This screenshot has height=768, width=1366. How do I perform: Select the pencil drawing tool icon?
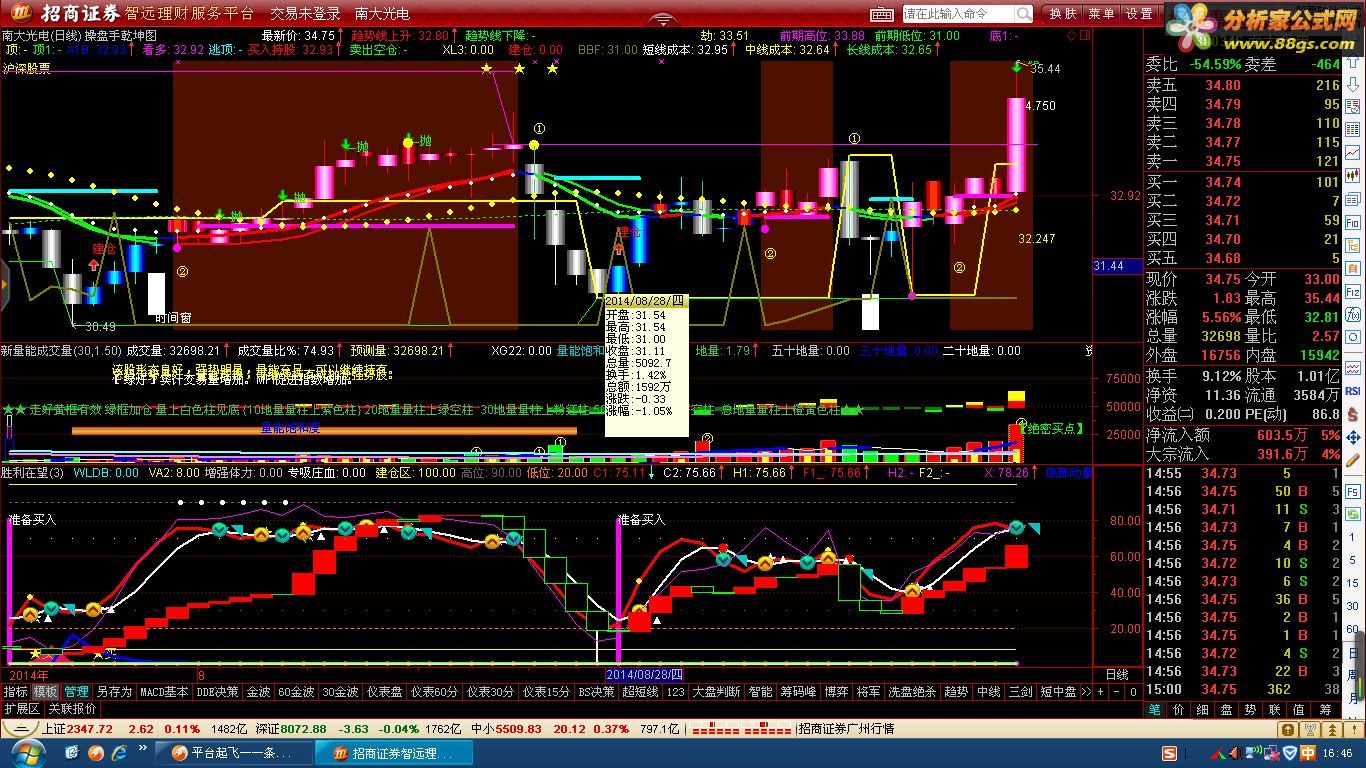[x=1353, y=460]
